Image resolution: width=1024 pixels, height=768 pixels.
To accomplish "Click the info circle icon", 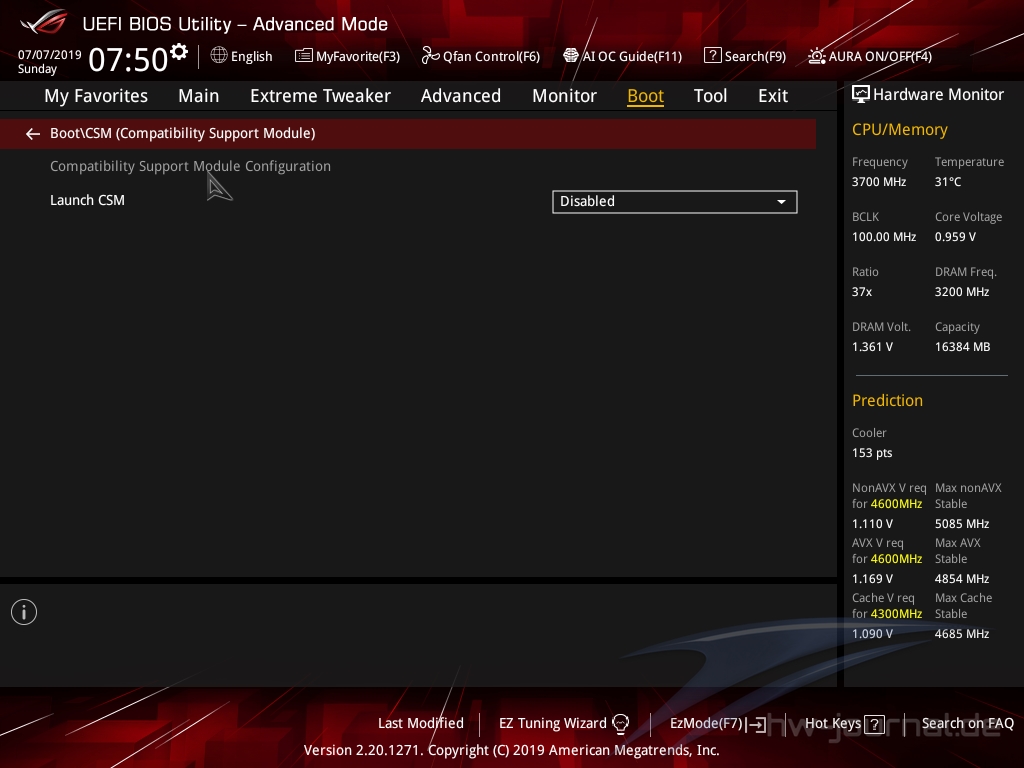I will tap(24, 612).
